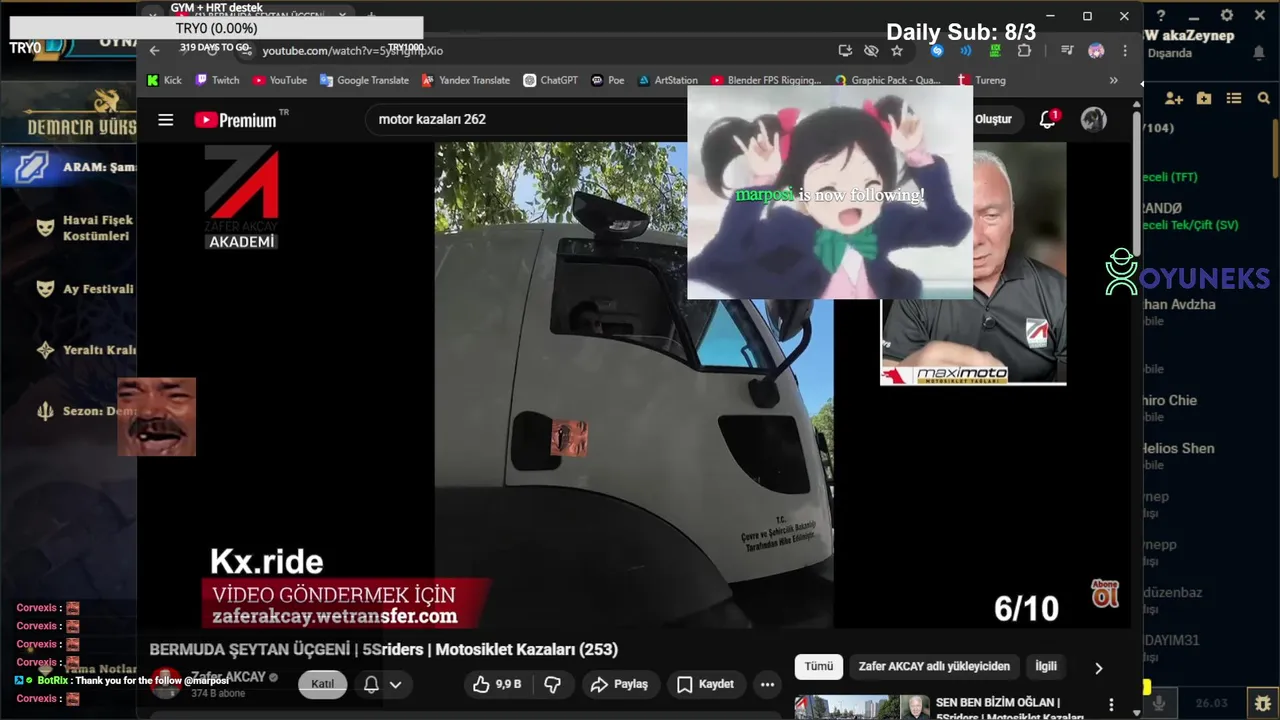Image resolution: width=1280 pixels, height=720 pixels.
Task: Open the Twitch bookmark
Action: [217, 80]
